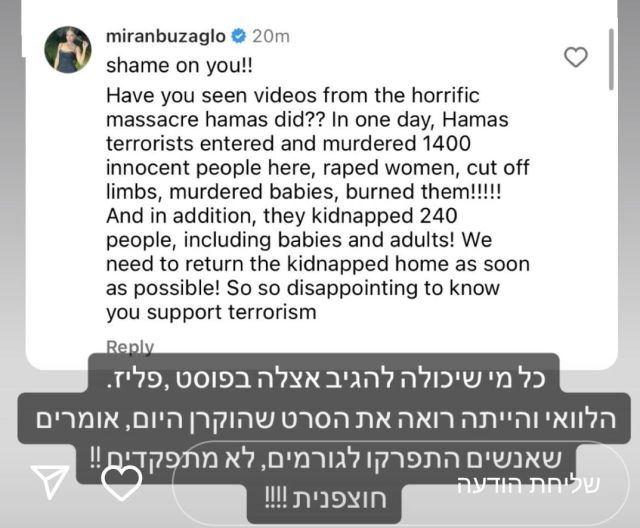
Task: Open miranbuzaglo's profile picture
Action: click(68, 50)
